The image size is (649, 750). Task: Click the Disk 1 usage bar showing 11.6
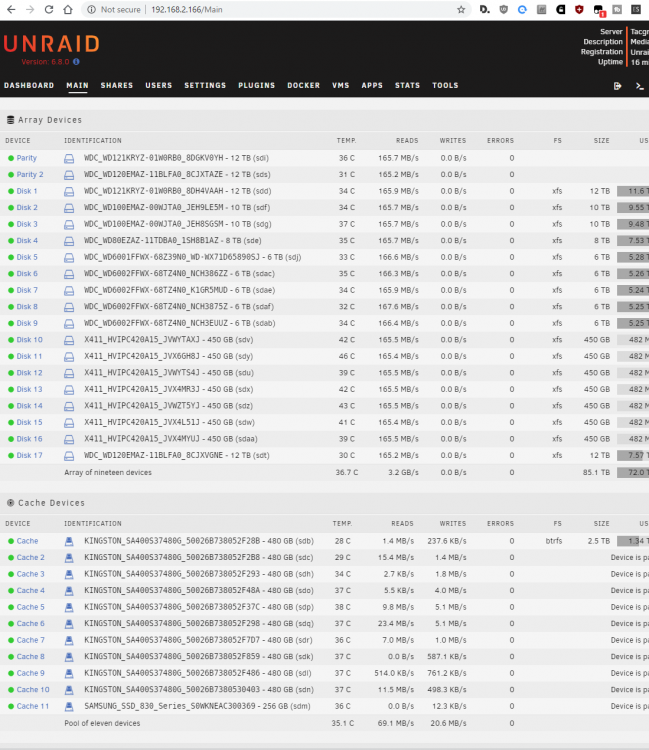point(633,191)
